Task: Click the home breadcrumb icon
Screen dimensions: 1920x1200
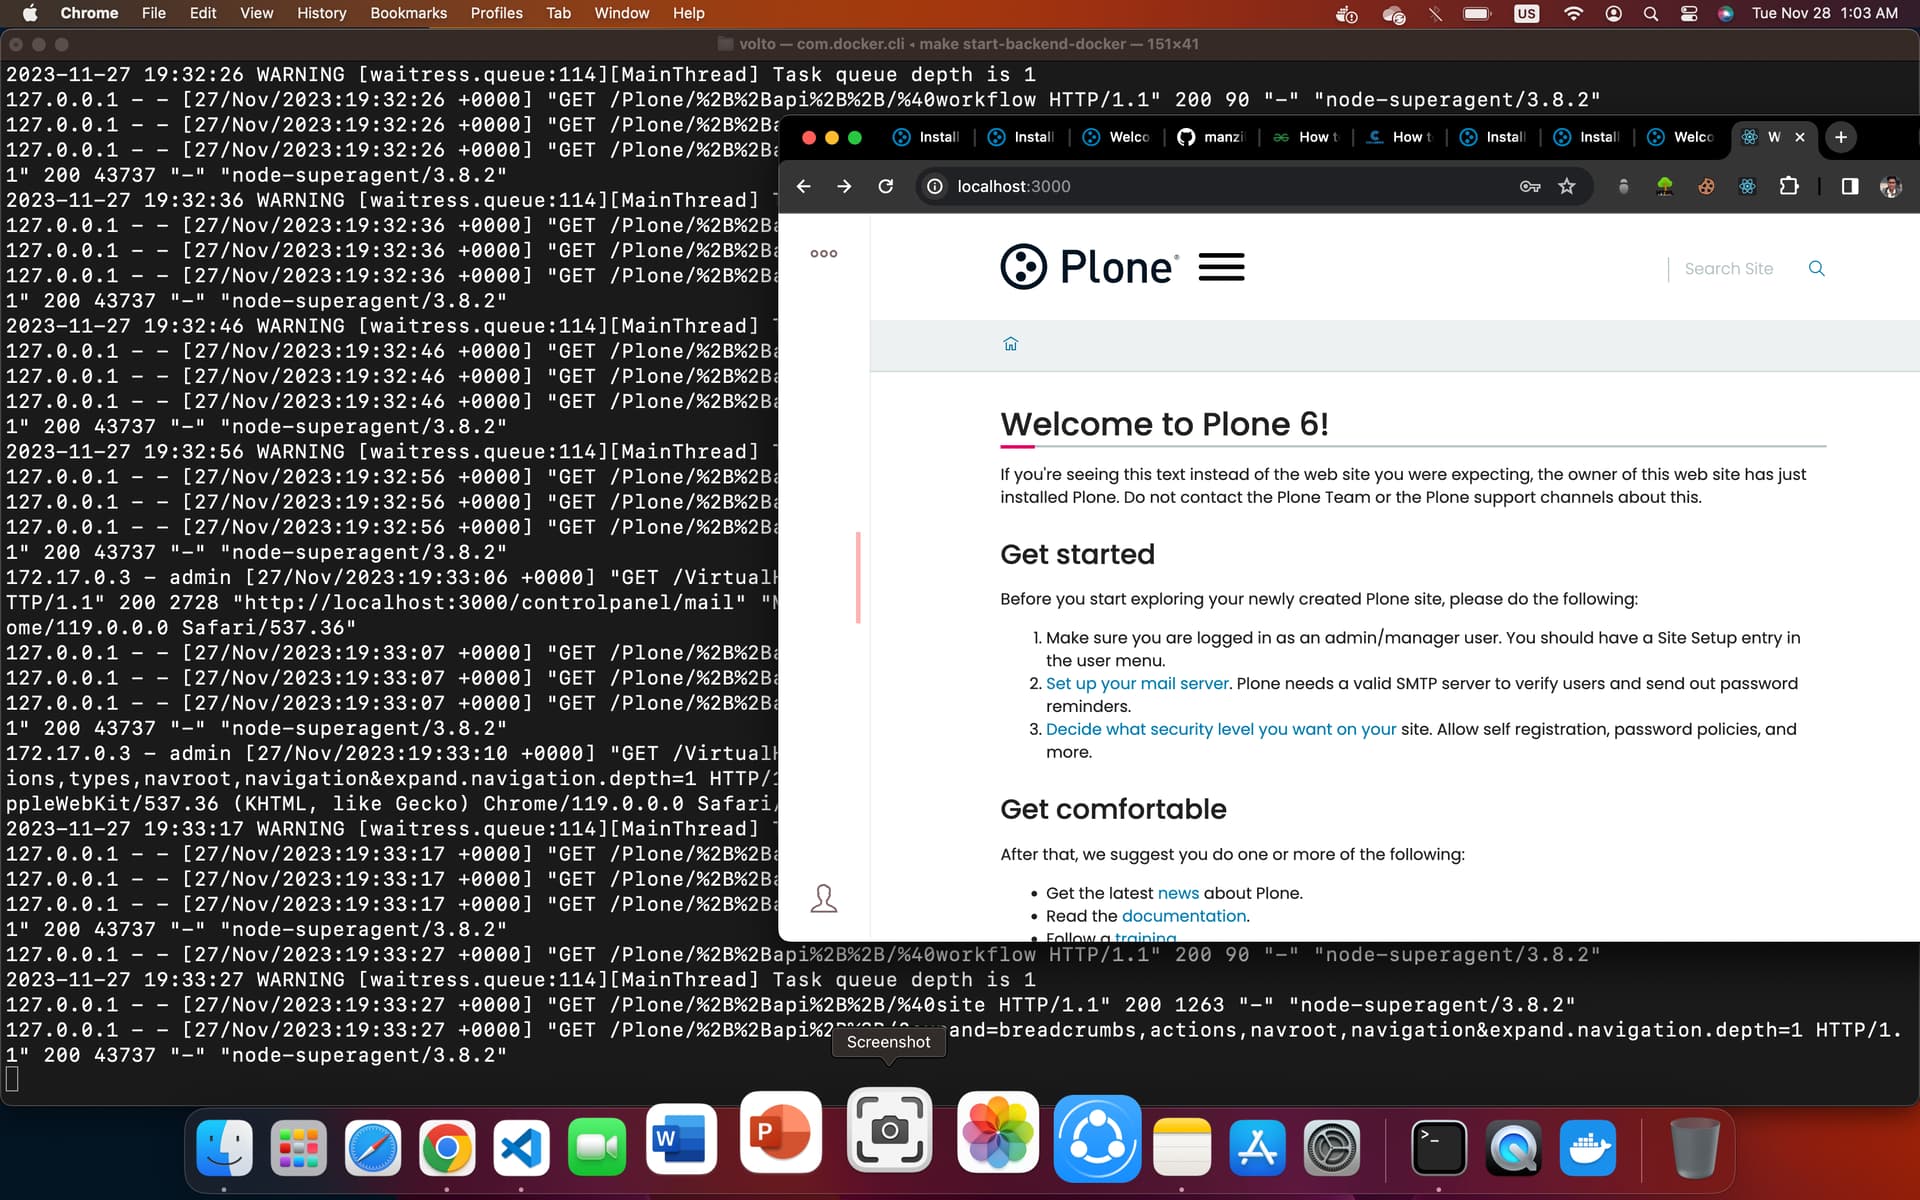Action: (x=1010, y=344)
